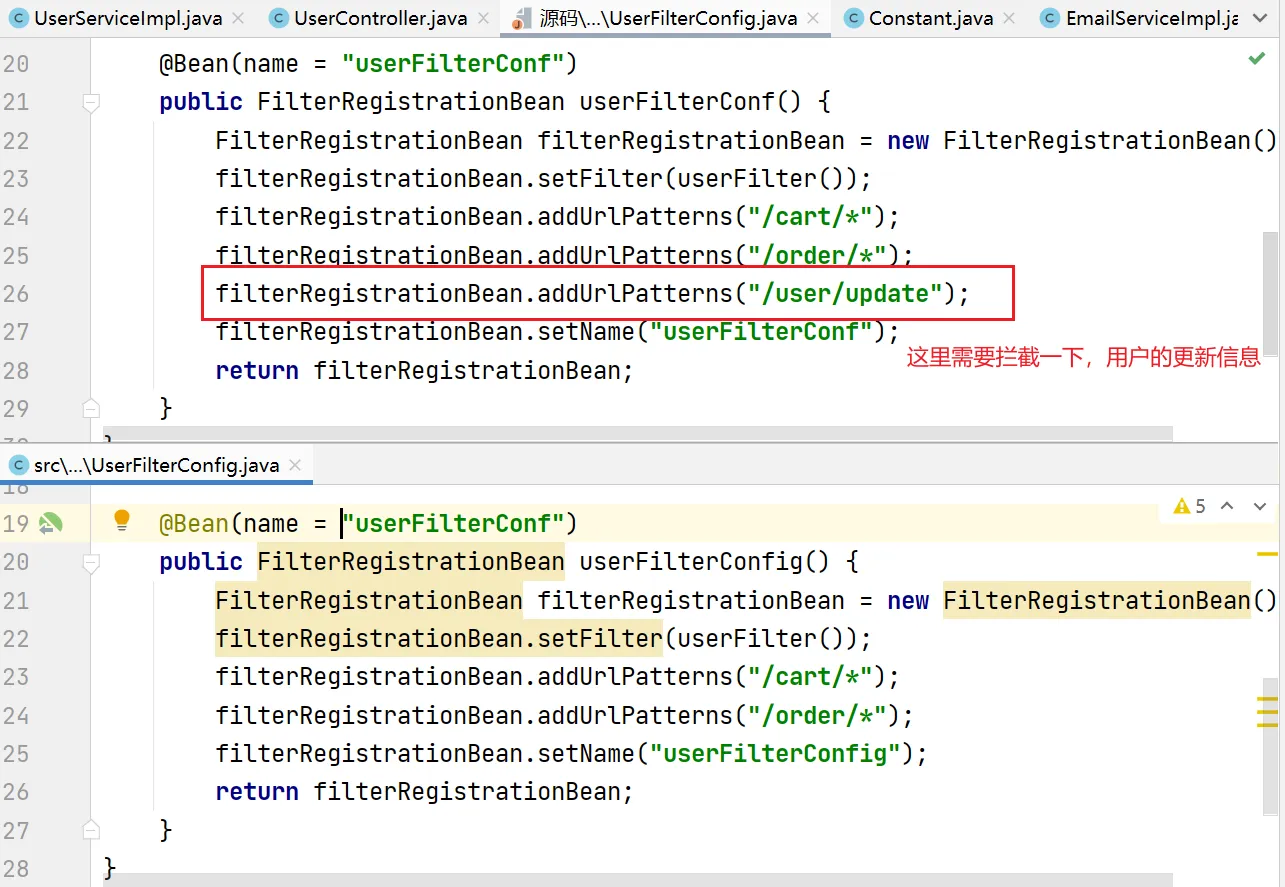
Task: Click the Spring bean gutter icon on line 19
Action: click(50, 522)
